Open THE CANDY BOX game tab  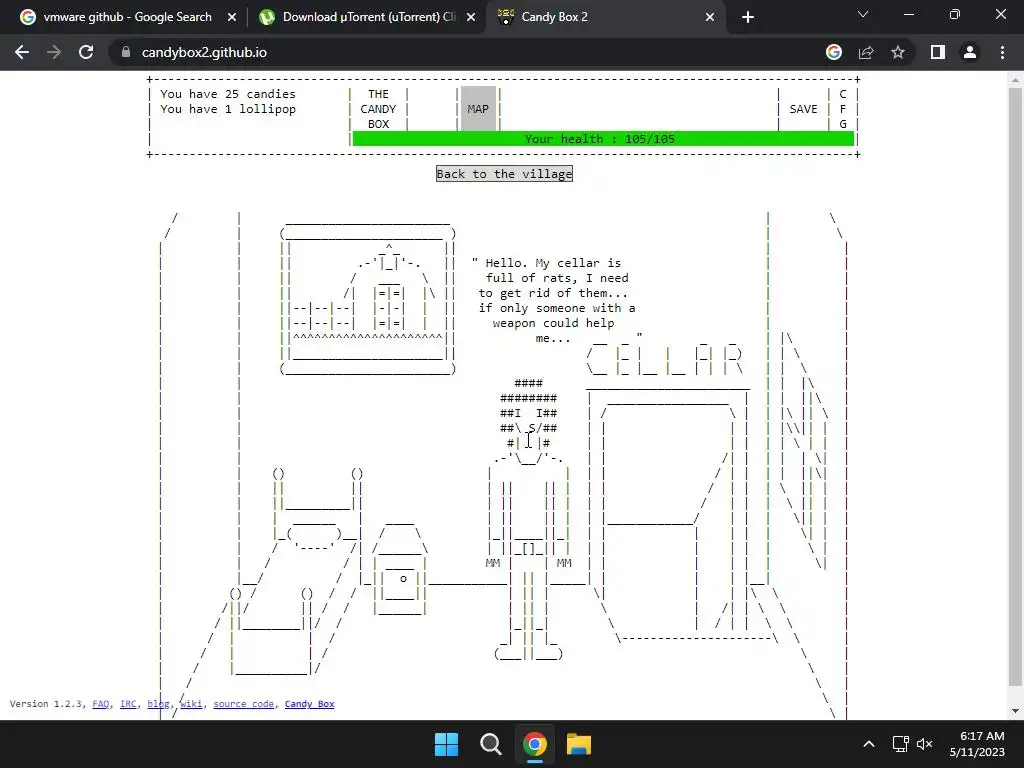(x=378, y=109)
